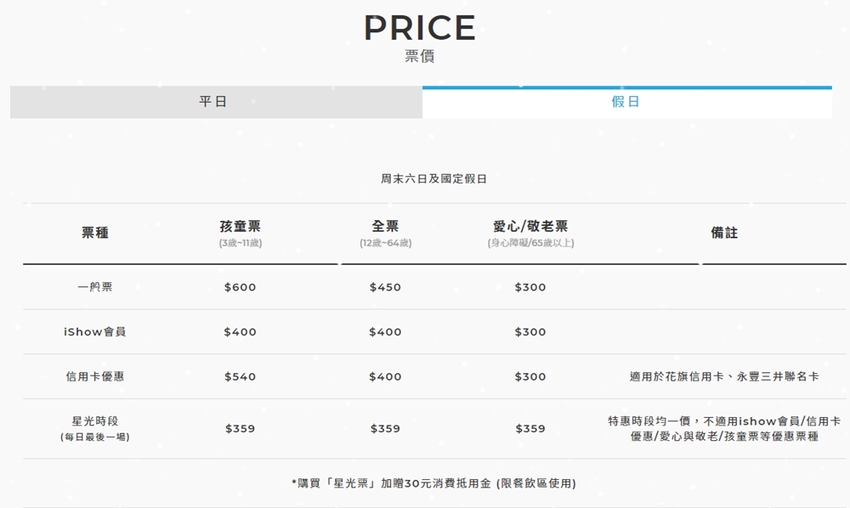This screenshot has width=850, height=508.
Task: Click the 花旗信用卡 credit card remark
Action: click(x=724, y=377)
